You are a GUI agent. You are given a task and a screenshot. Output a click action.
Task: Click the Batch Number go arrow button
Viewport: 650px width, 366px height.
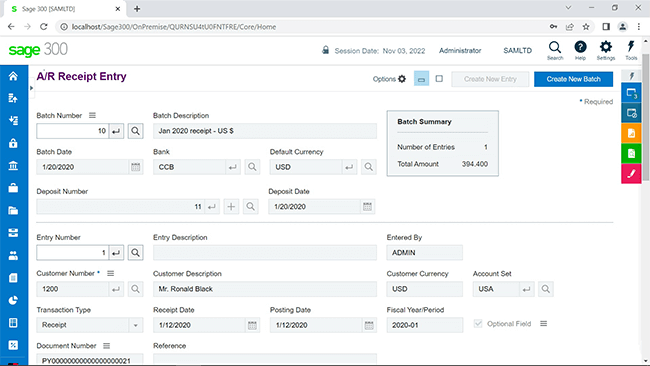pos(116,131)
